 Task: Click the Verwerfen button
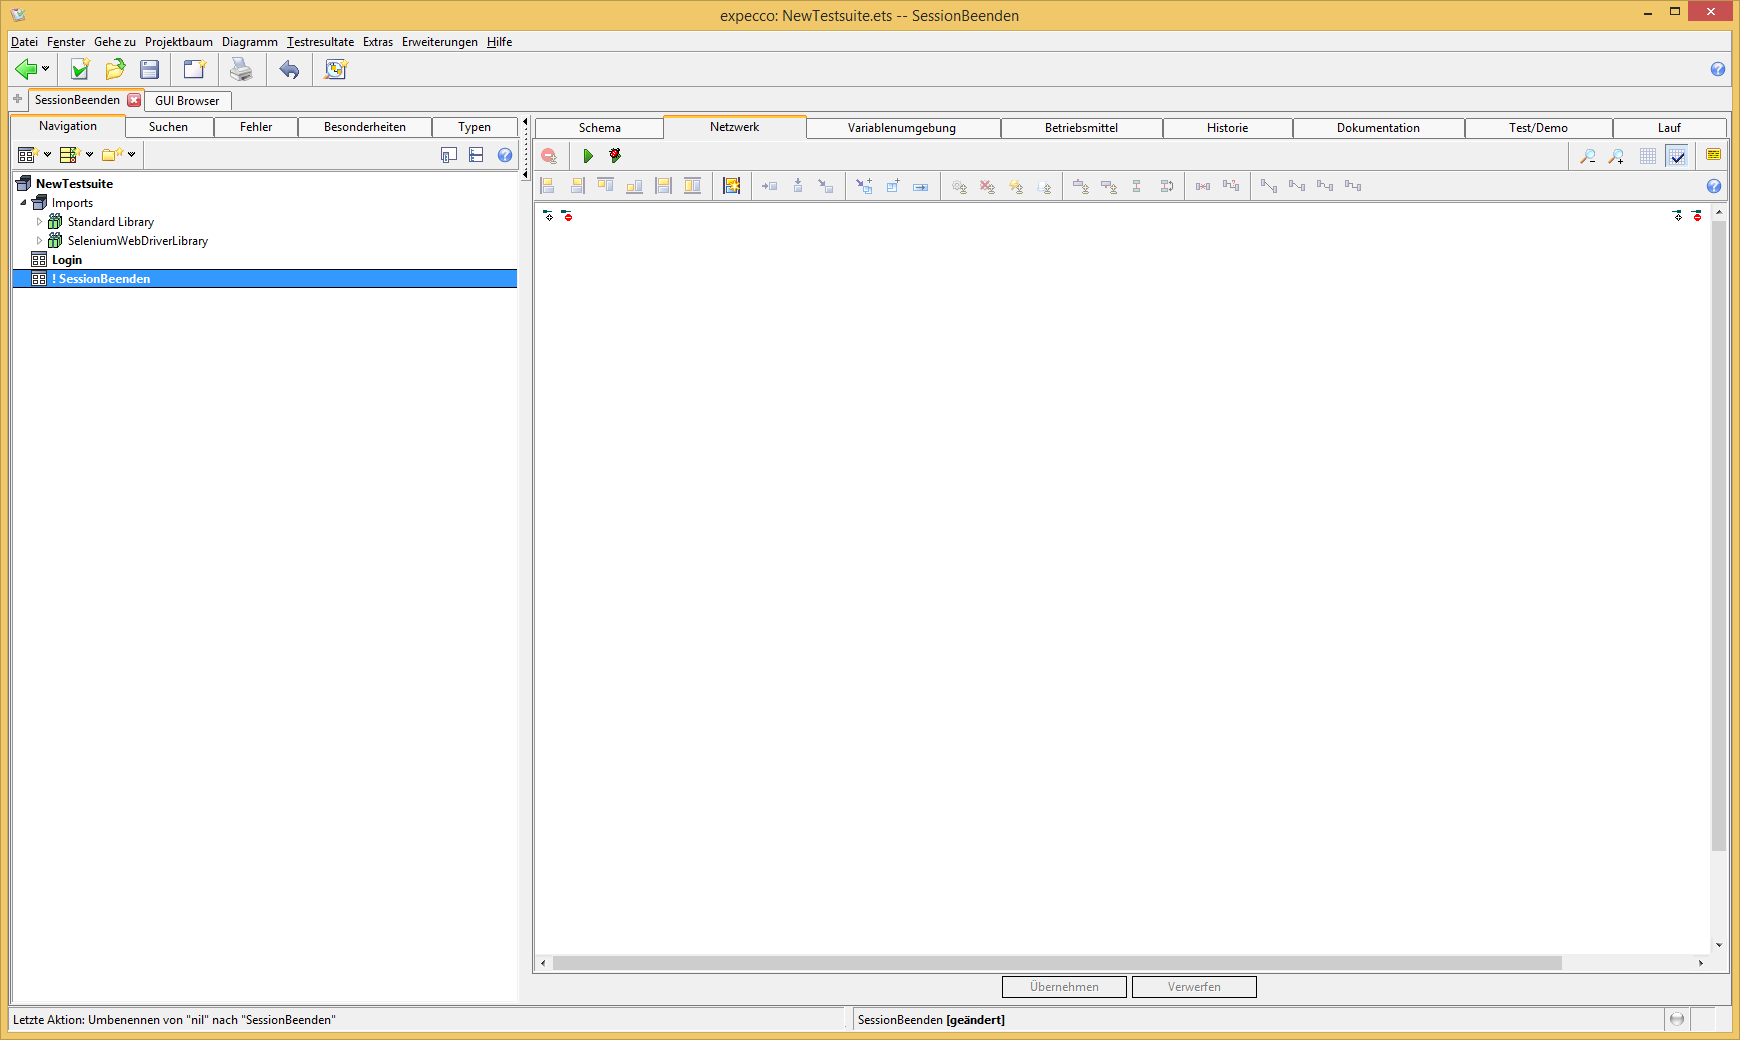tap(1194, 987)
